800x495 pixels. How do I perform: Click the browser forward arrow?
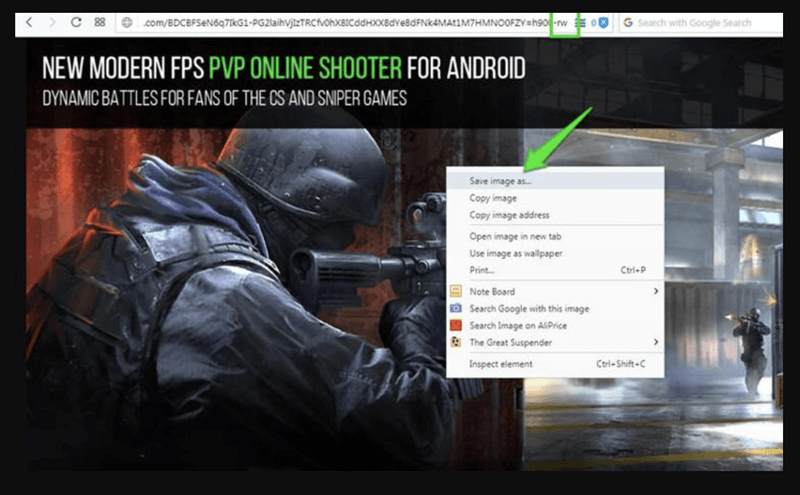(52, 21)
